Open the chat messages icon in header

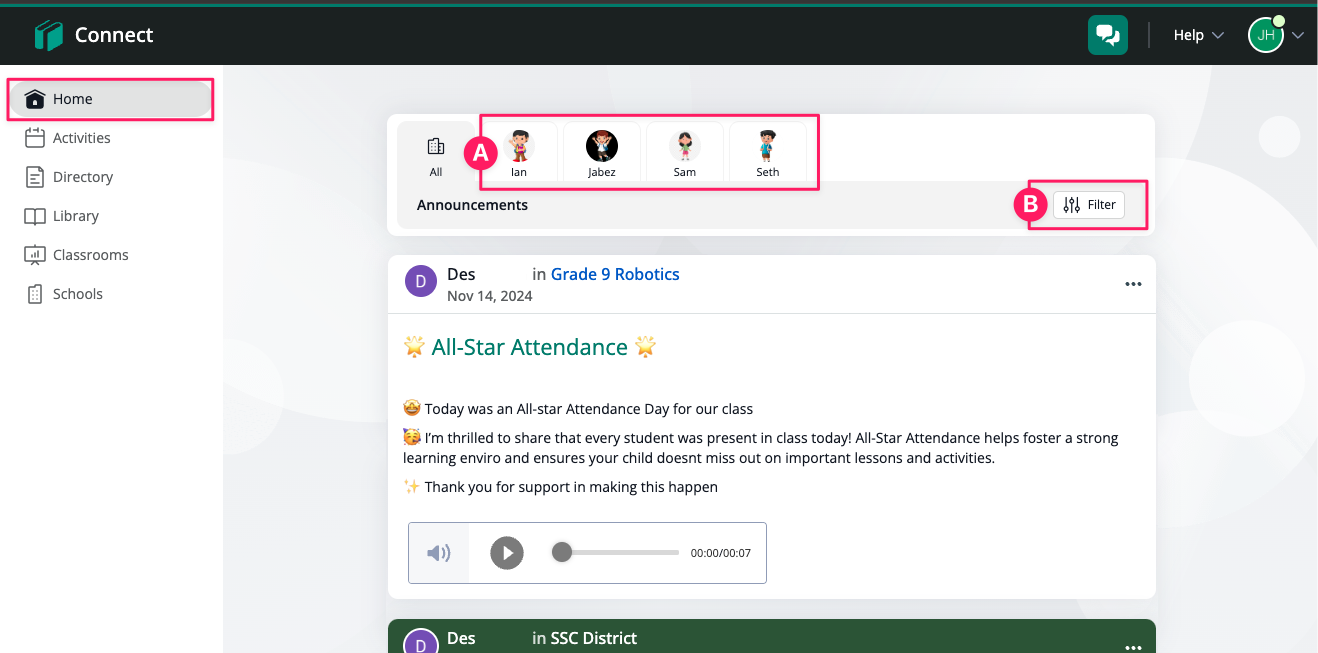[1108, 35]
